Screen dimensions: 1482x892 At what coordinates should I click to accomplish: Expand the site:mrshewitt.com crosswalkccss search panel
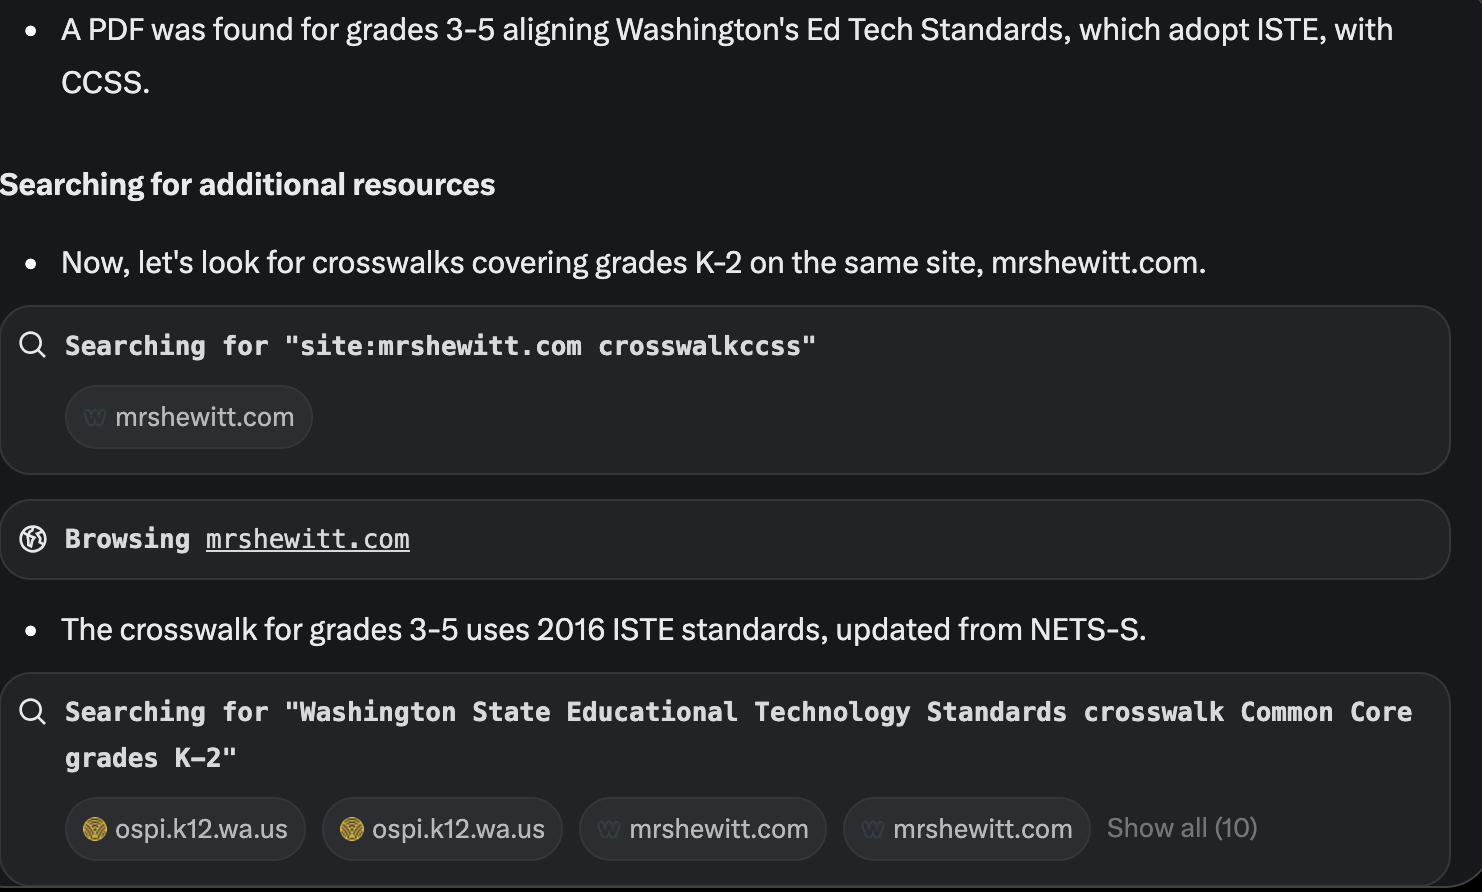tap(725, 390)
